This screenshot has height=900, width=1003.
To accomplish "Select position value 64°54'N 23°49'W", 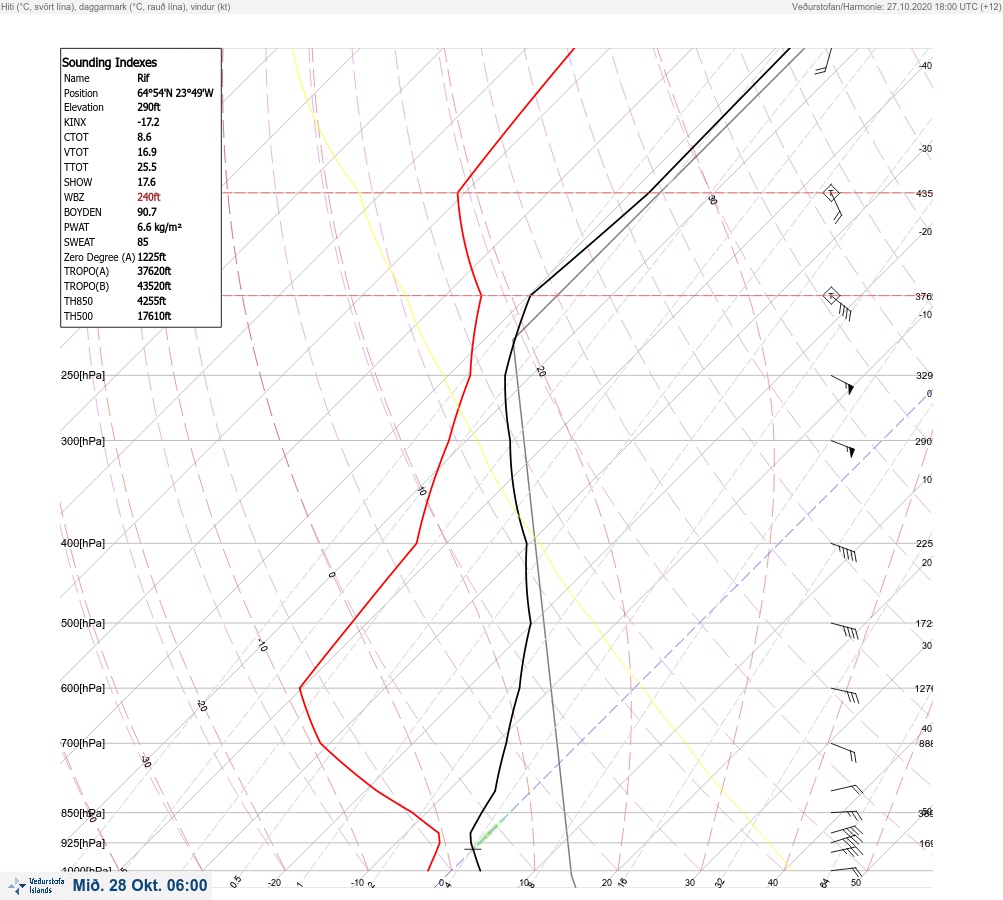I will pos(175,93).
